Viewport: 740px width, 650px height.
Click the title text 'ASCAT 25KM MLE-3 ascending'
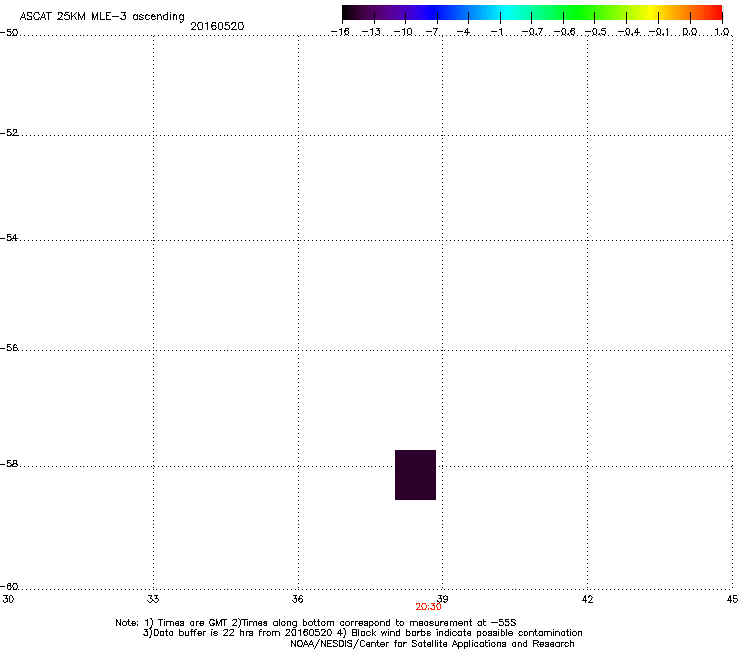point(102,17)
